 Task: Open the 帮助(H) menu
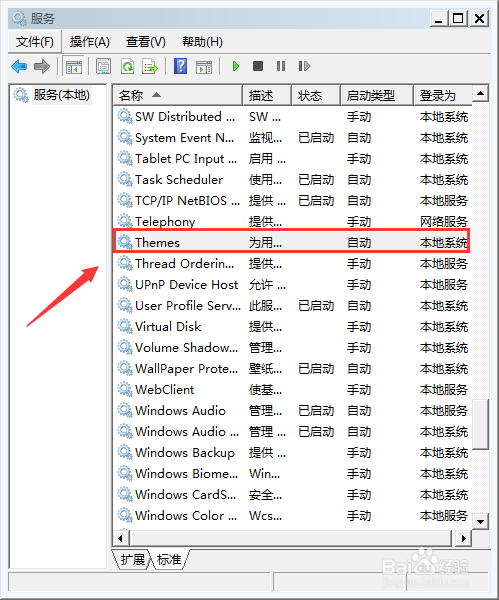pos(202,42)
